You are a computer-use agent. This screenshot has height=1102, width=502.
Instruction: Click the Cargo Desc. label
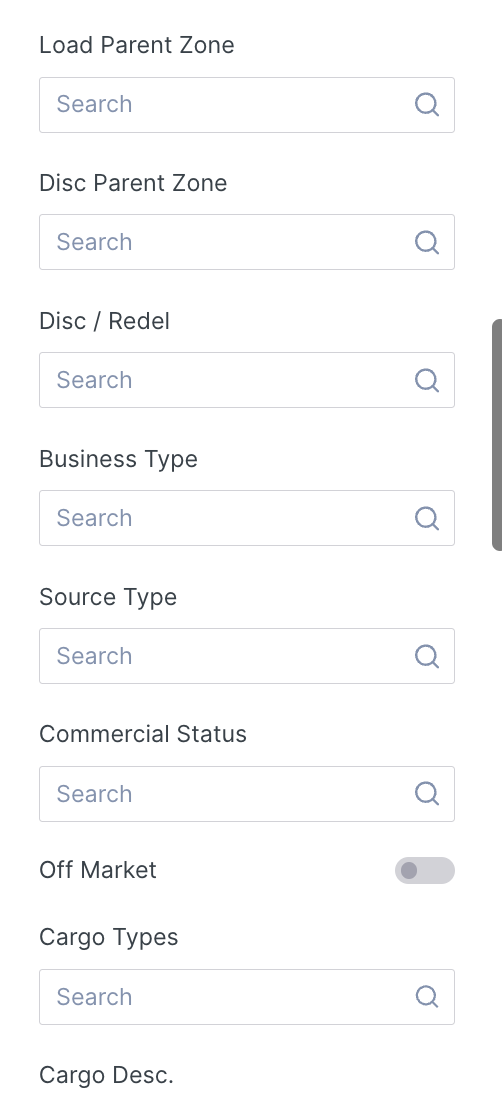click(106, 1075)
